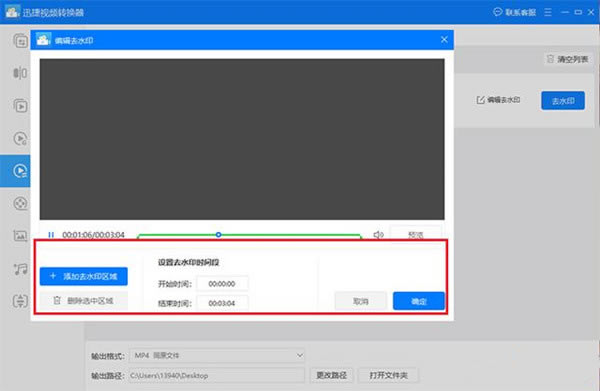Maximize the main application window
Image resolution: width=600 pixels, height=391 pixels.
coord(578,12)
